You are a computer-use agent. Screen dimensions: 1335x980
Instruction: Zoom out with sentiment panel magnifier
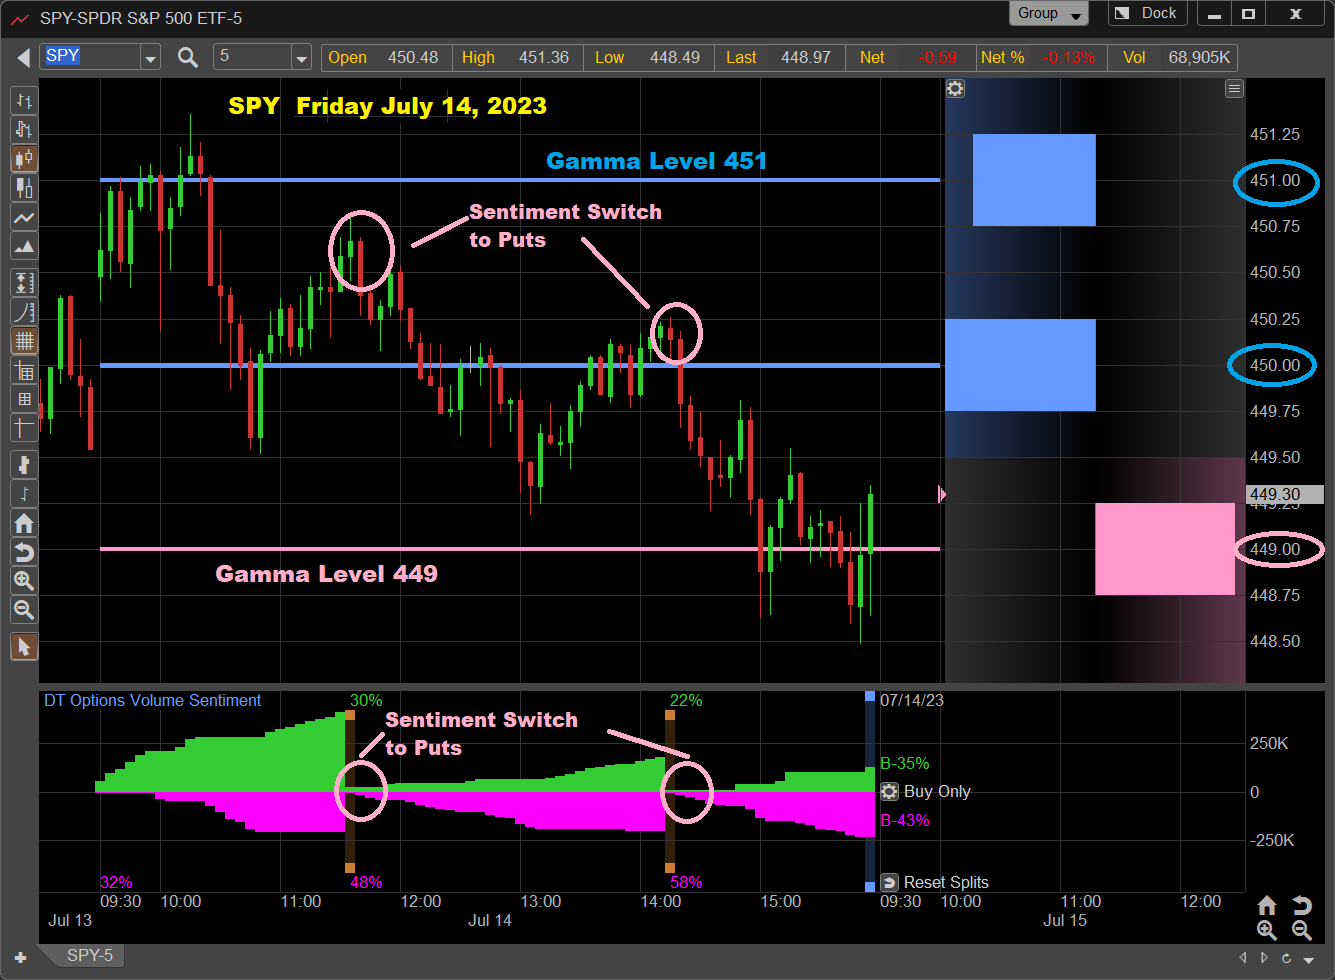pyautogui.click(x=1301, y=931)
